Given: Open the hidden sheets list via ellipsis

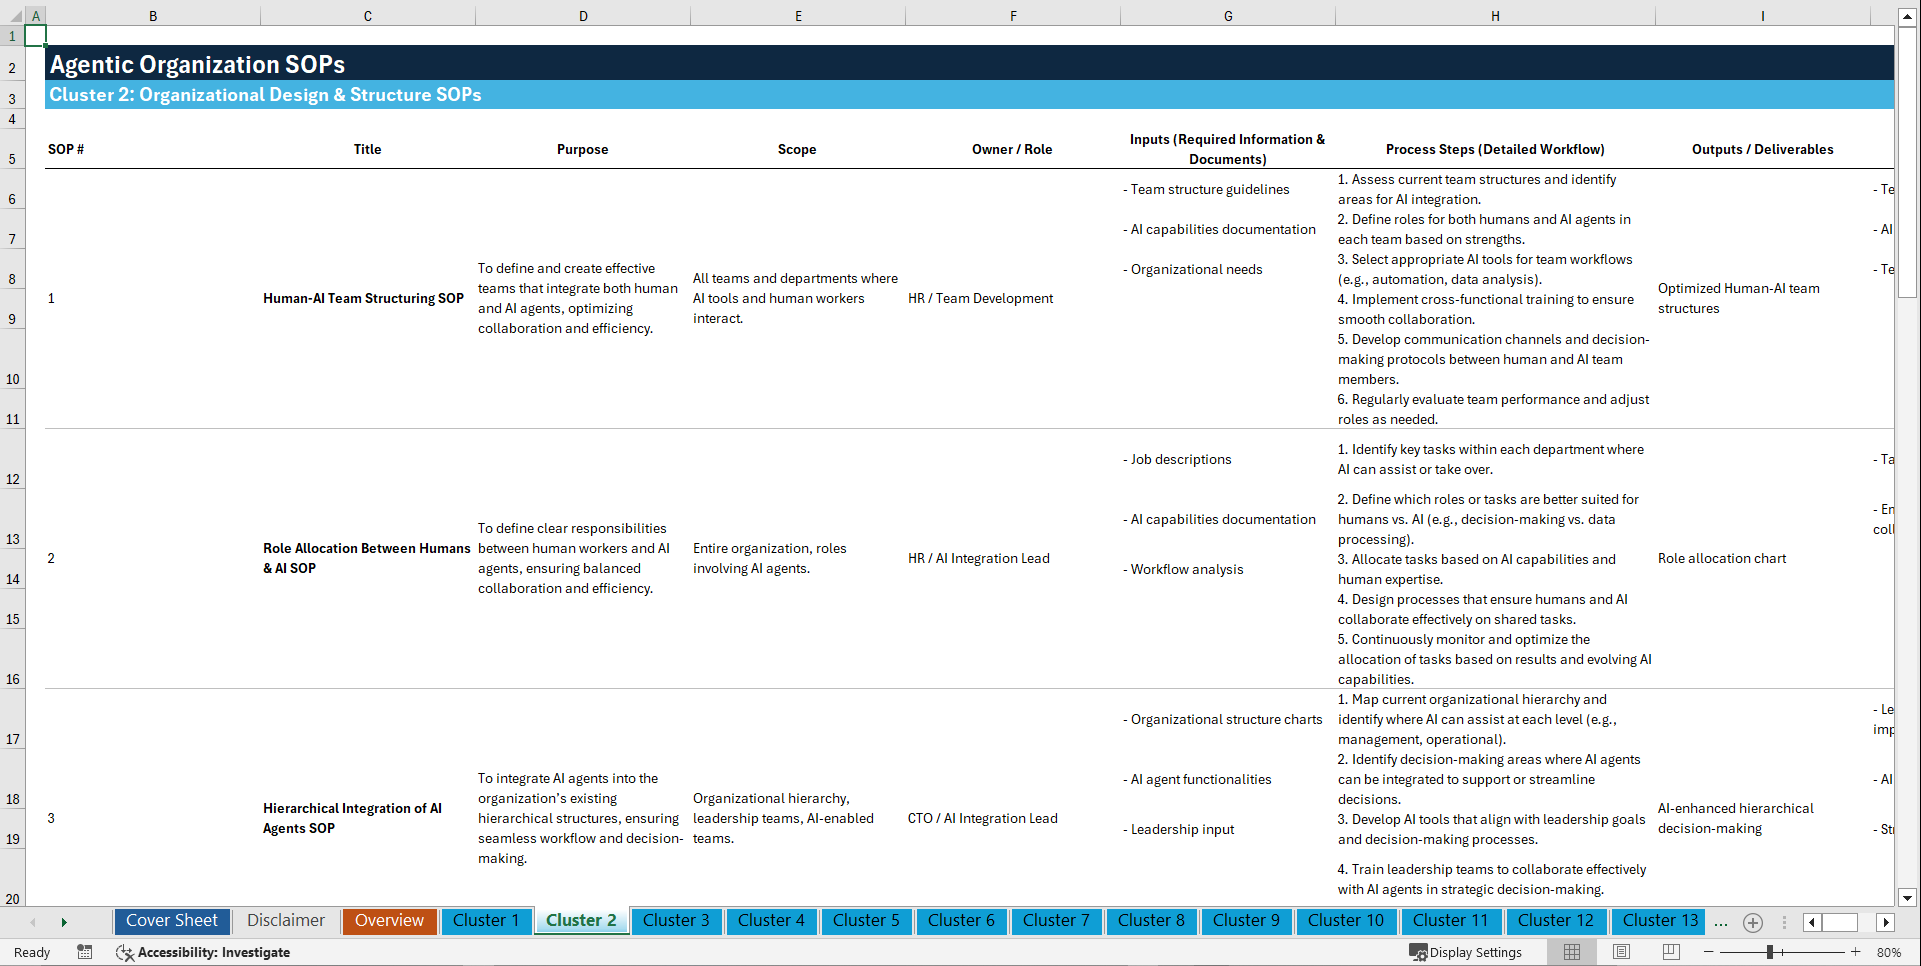Looking at the screenshot, I should point(1721,922).
